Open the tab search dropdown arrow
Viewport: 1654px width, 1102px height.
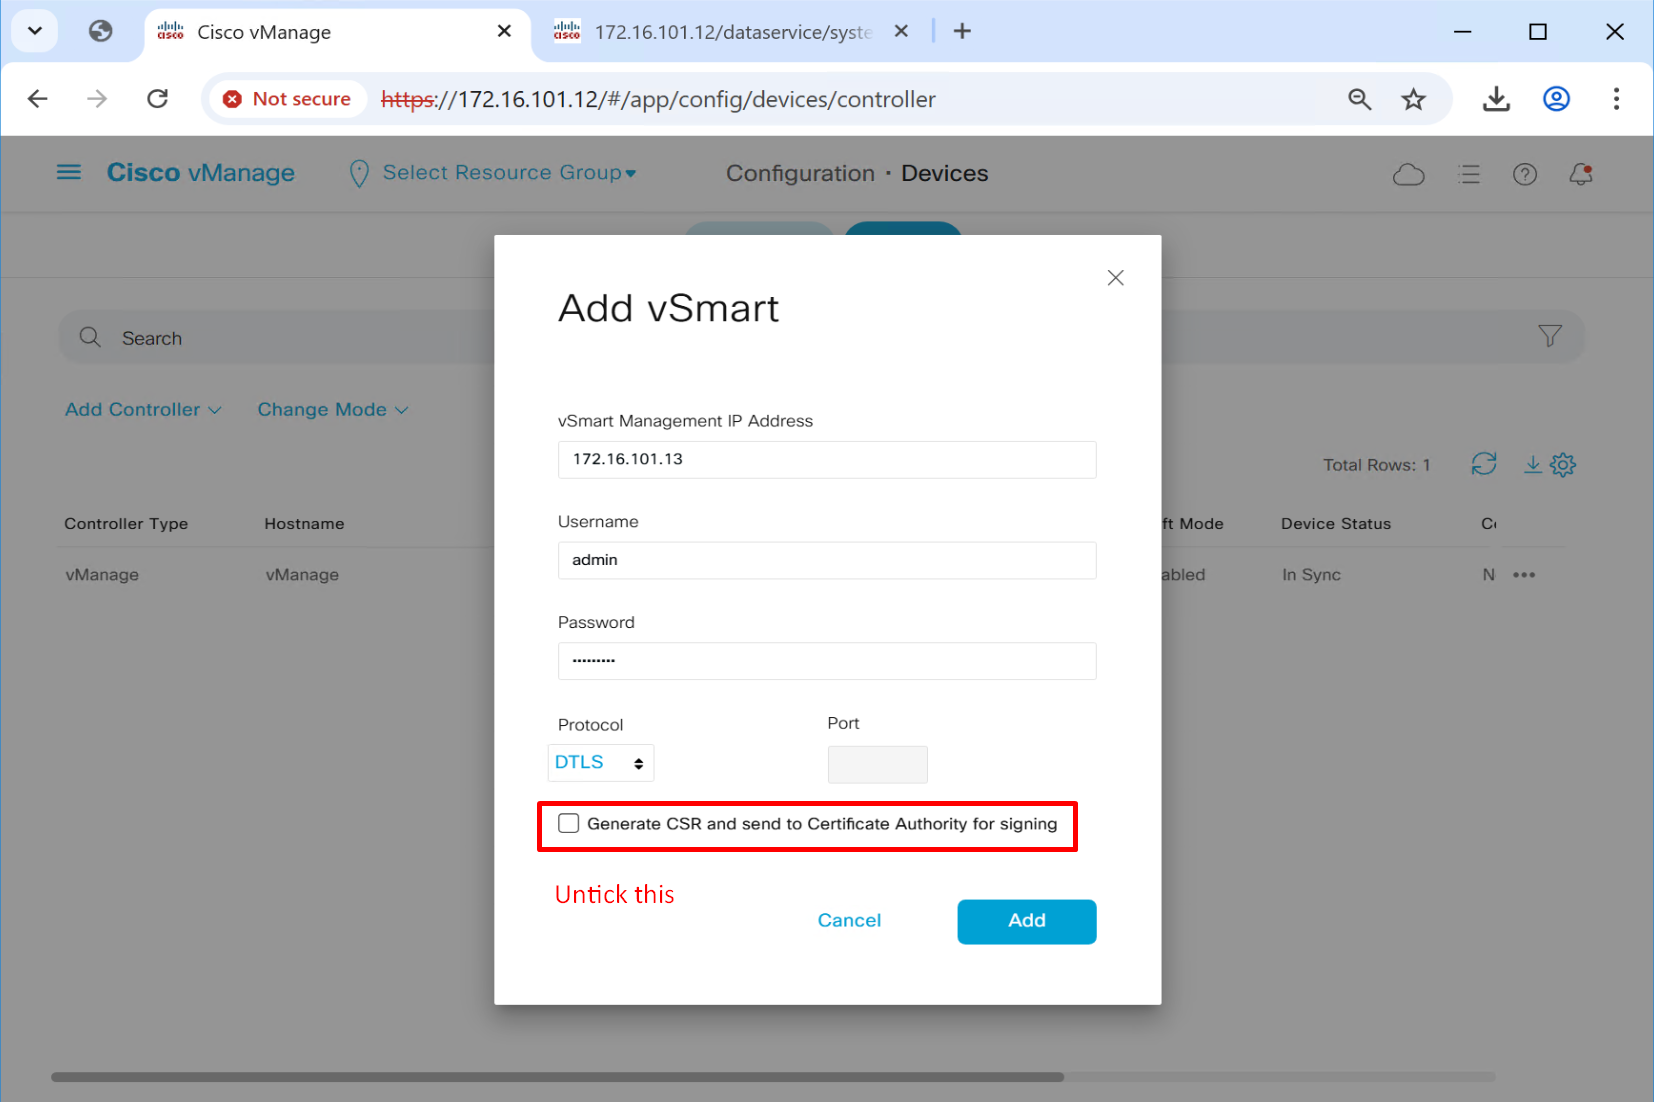[35, 31]
